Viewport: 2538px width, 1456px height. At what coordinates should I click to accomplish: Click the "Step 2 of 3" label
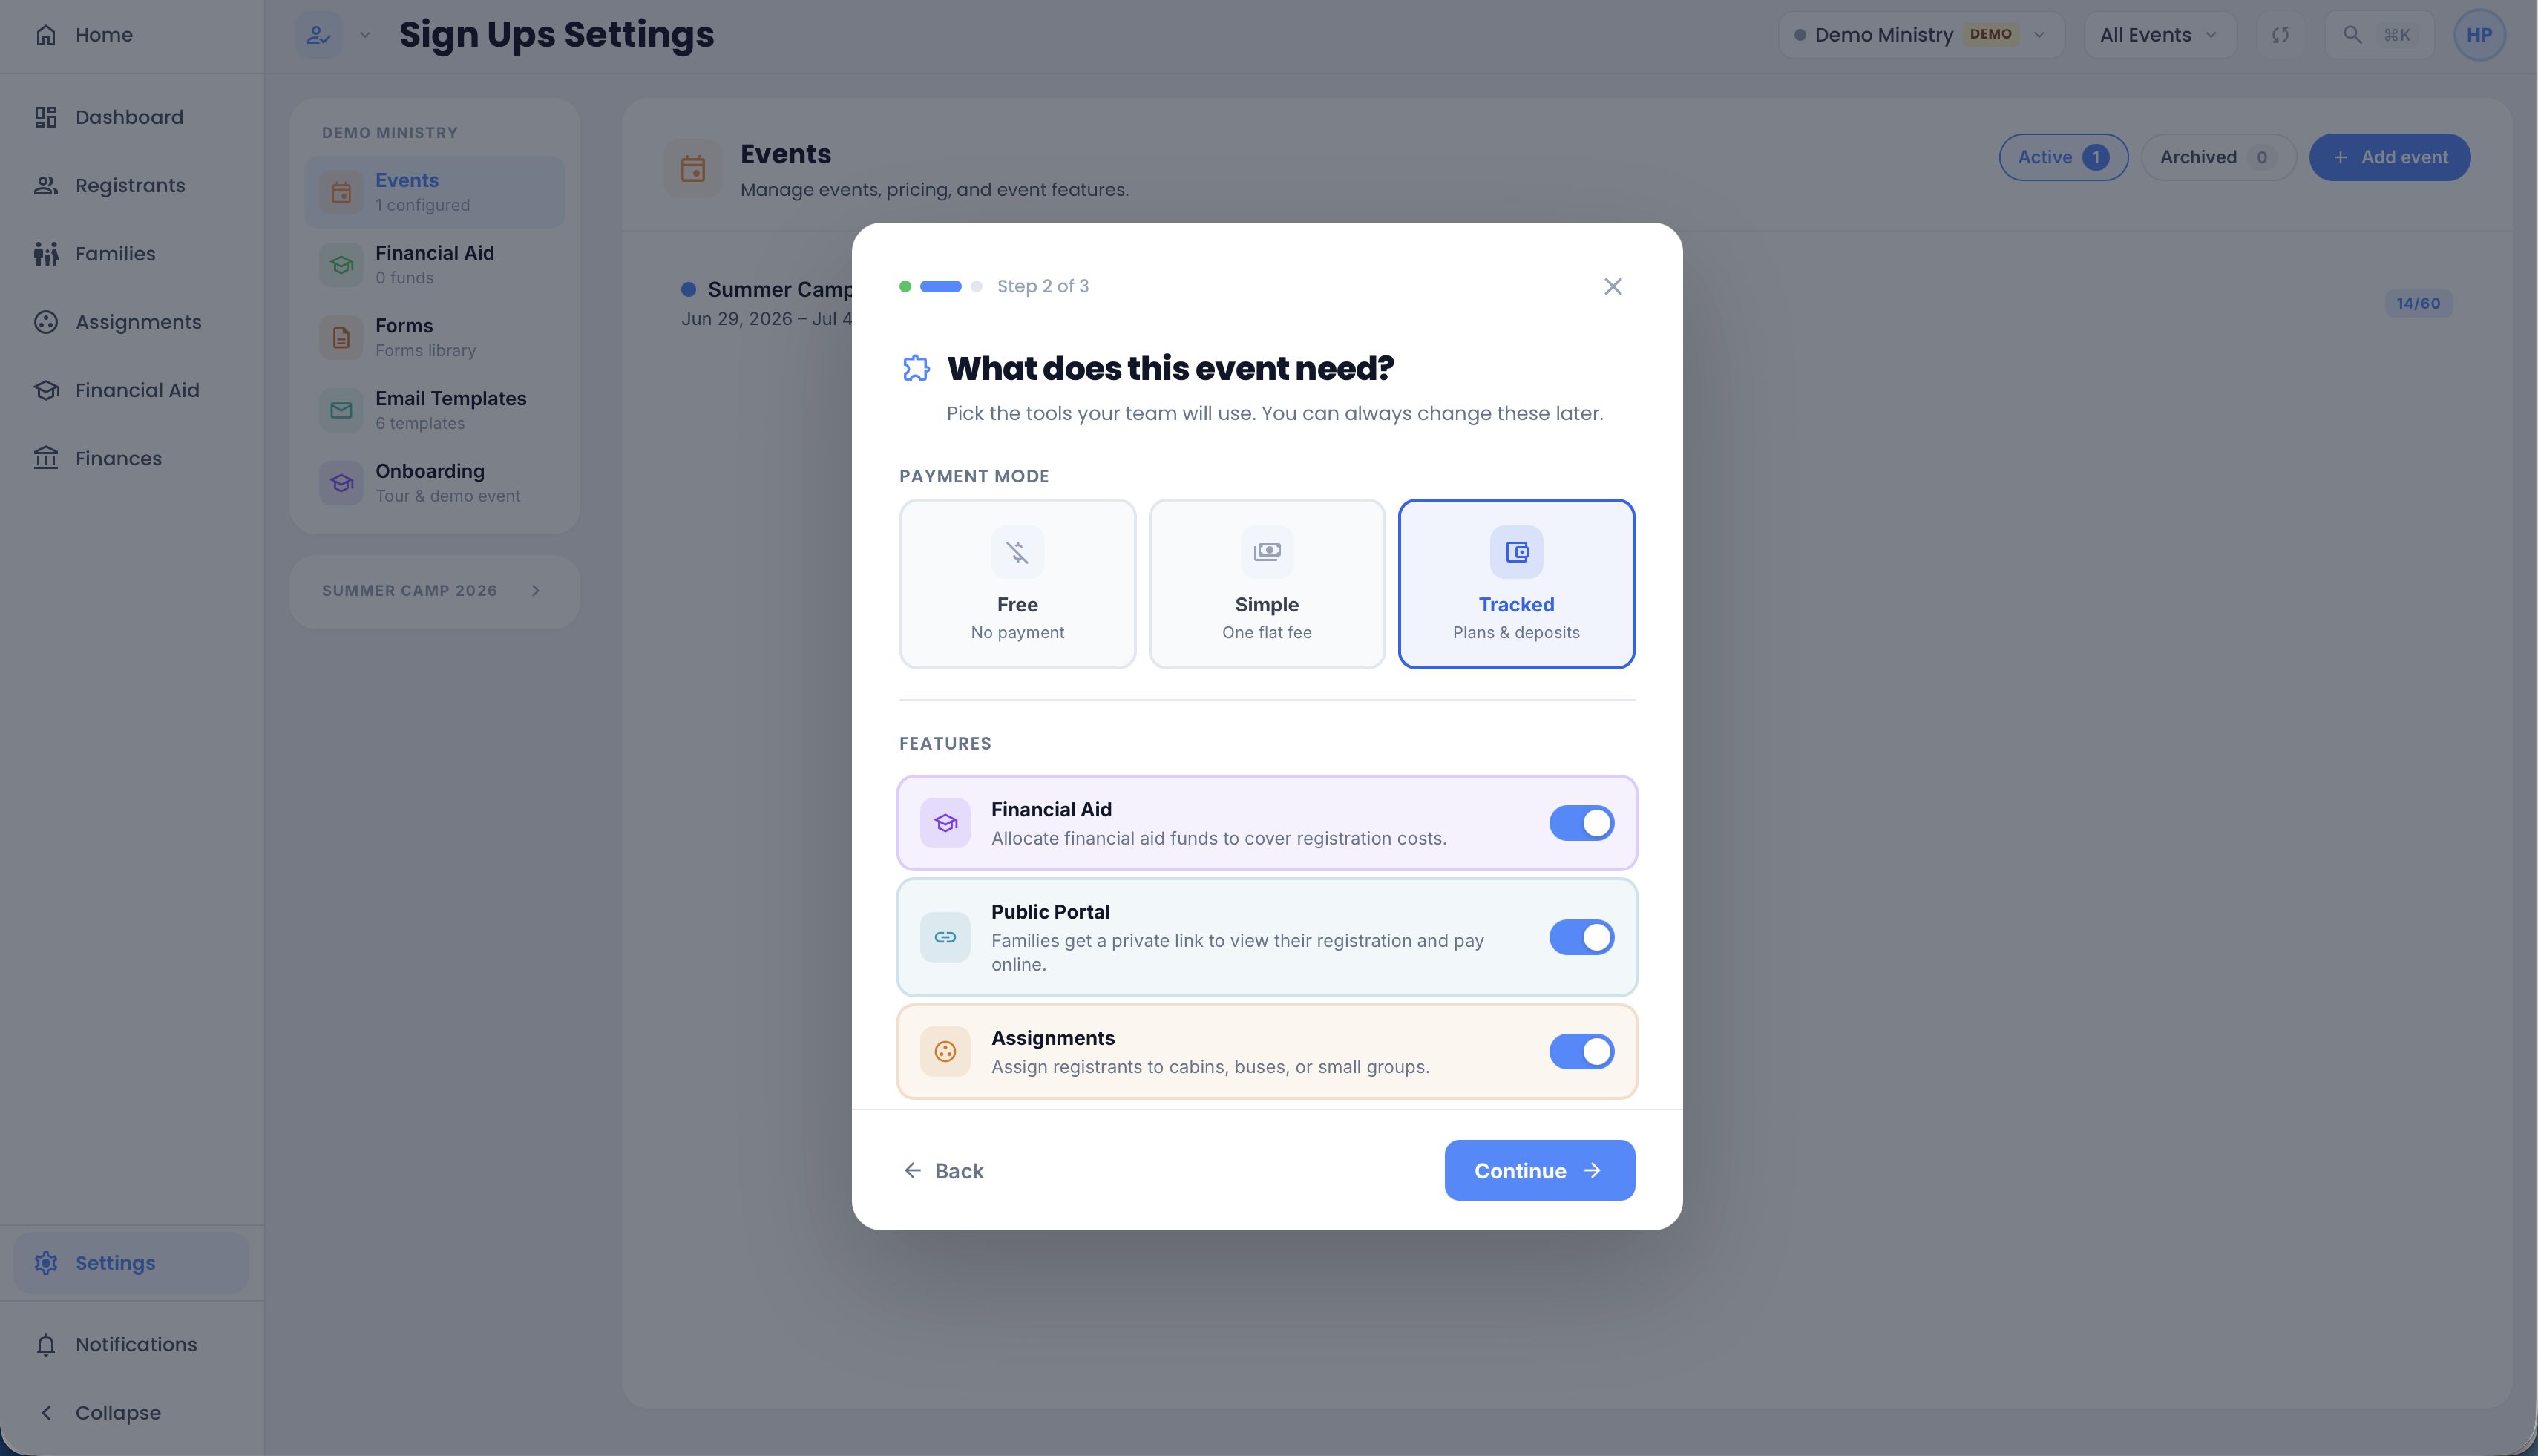tap(1042, 286)
